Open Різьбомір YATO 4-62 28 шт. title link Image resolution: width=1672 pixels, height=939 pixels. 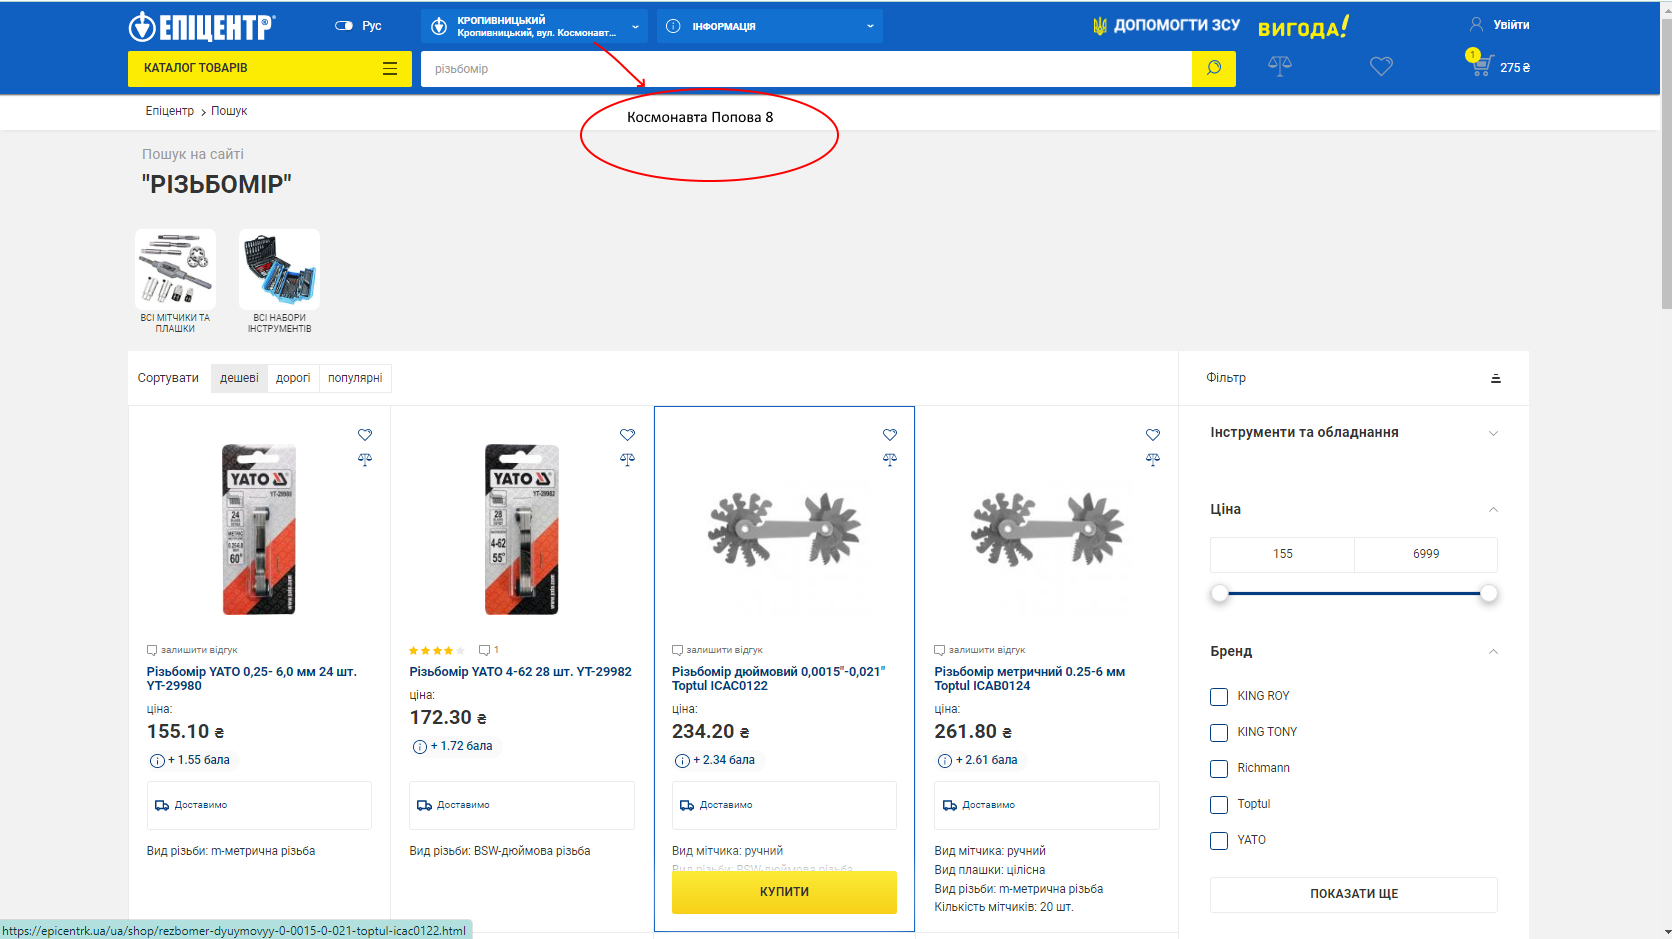click(520, 672)
